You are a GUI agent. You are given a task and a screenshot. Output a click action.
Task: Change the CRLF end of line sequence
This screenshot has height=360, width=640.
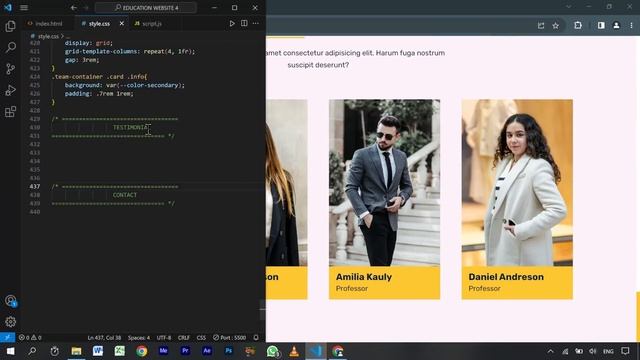tap(184, 338)
